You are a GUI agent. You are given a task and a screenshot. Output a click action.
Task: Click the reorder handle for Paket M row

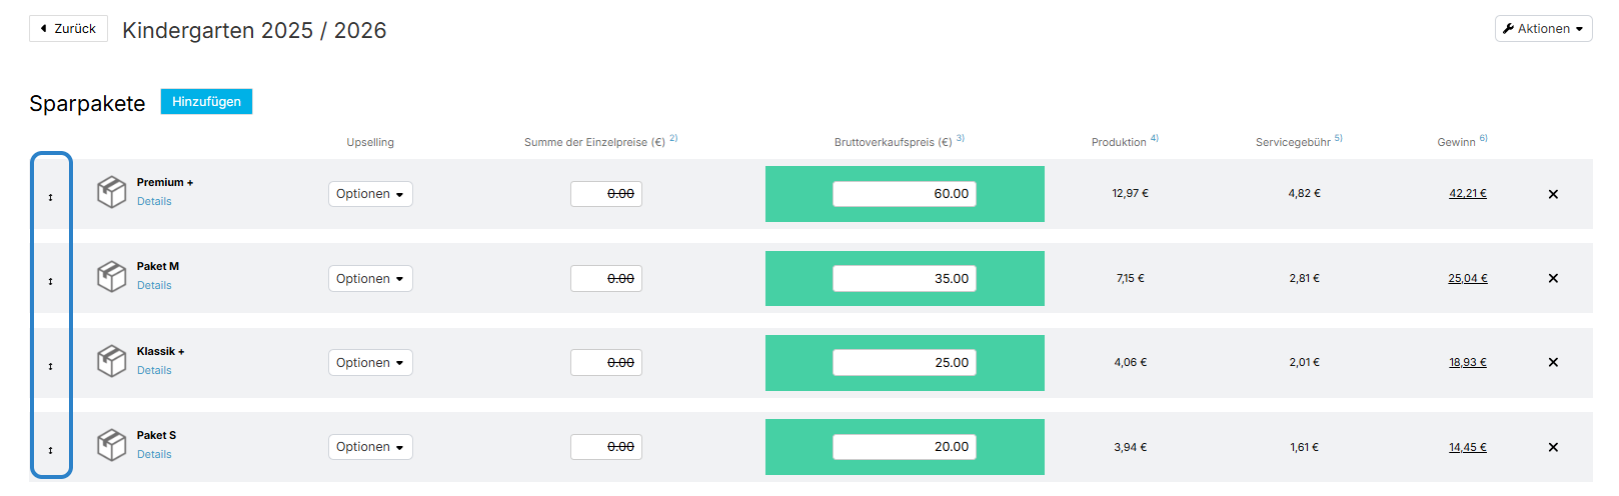pyautogui.click(x=51, y=281)
